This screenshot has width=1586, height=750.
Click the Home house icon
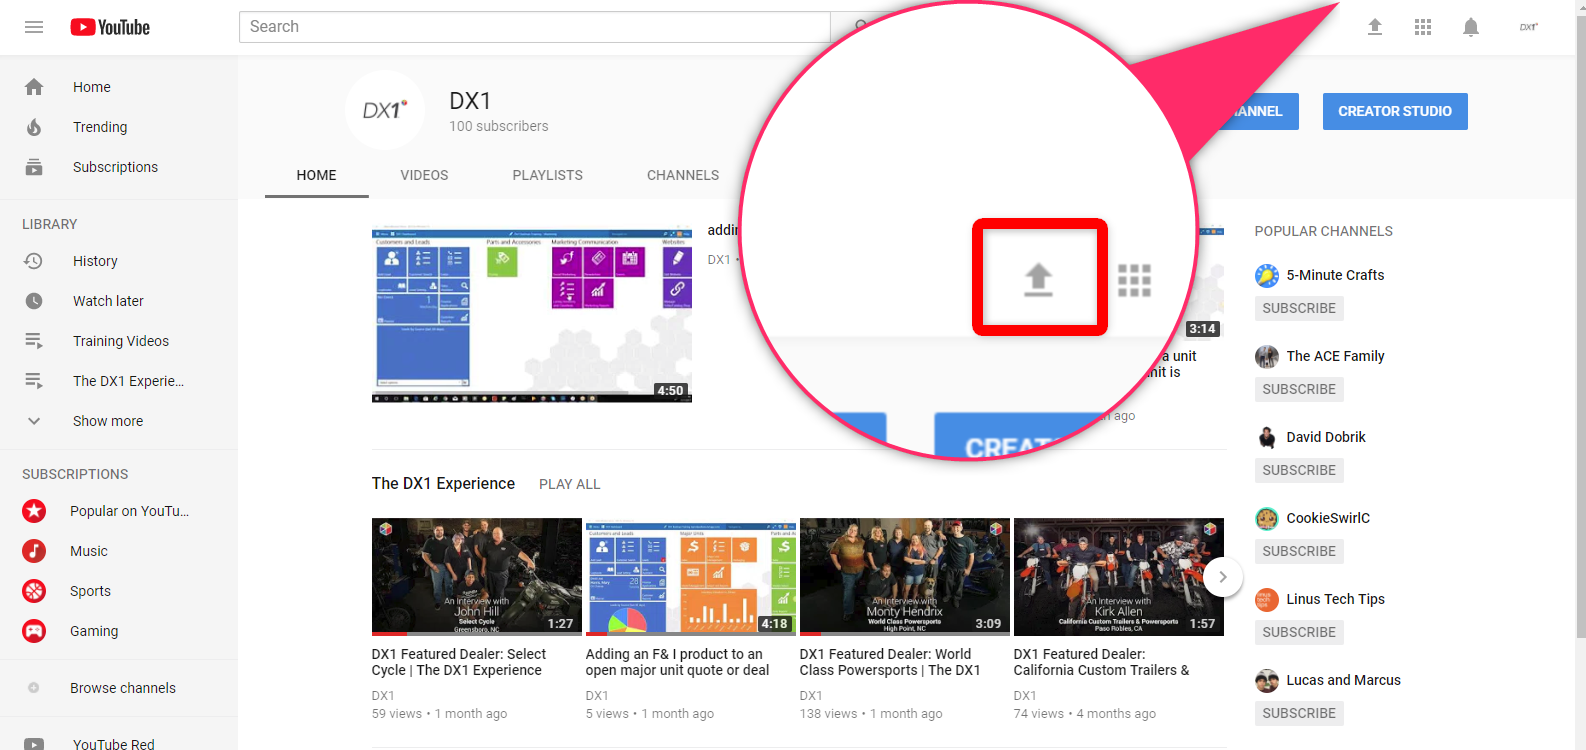[x=34, y=87]
